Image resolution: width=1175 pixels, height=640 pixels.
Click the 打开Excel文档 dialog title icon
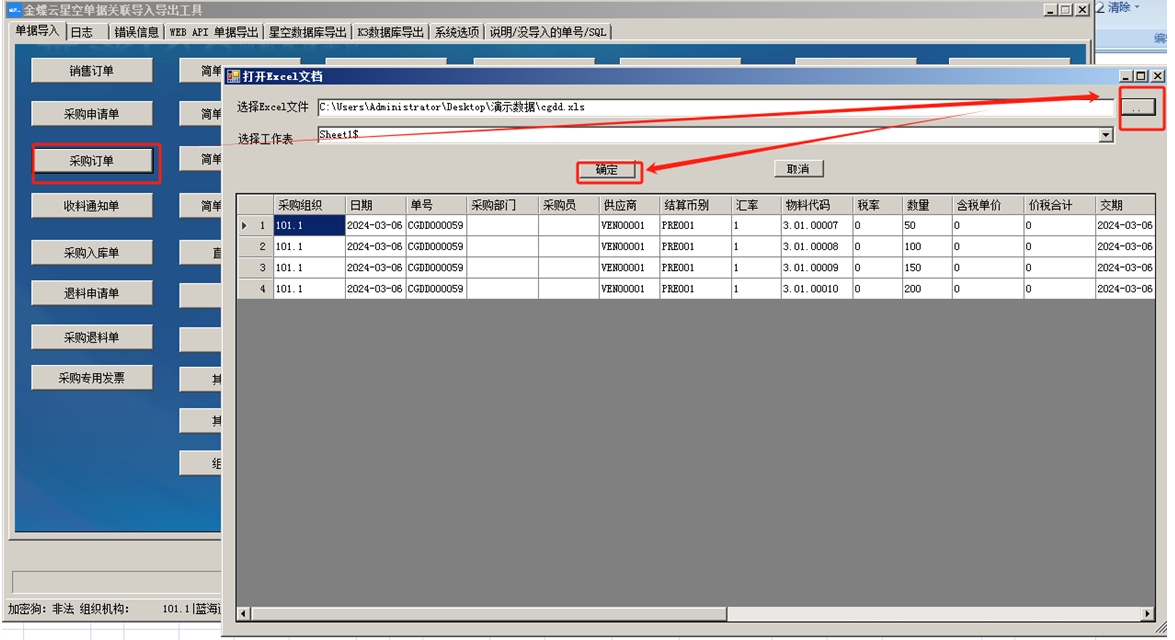pos(233,76)
